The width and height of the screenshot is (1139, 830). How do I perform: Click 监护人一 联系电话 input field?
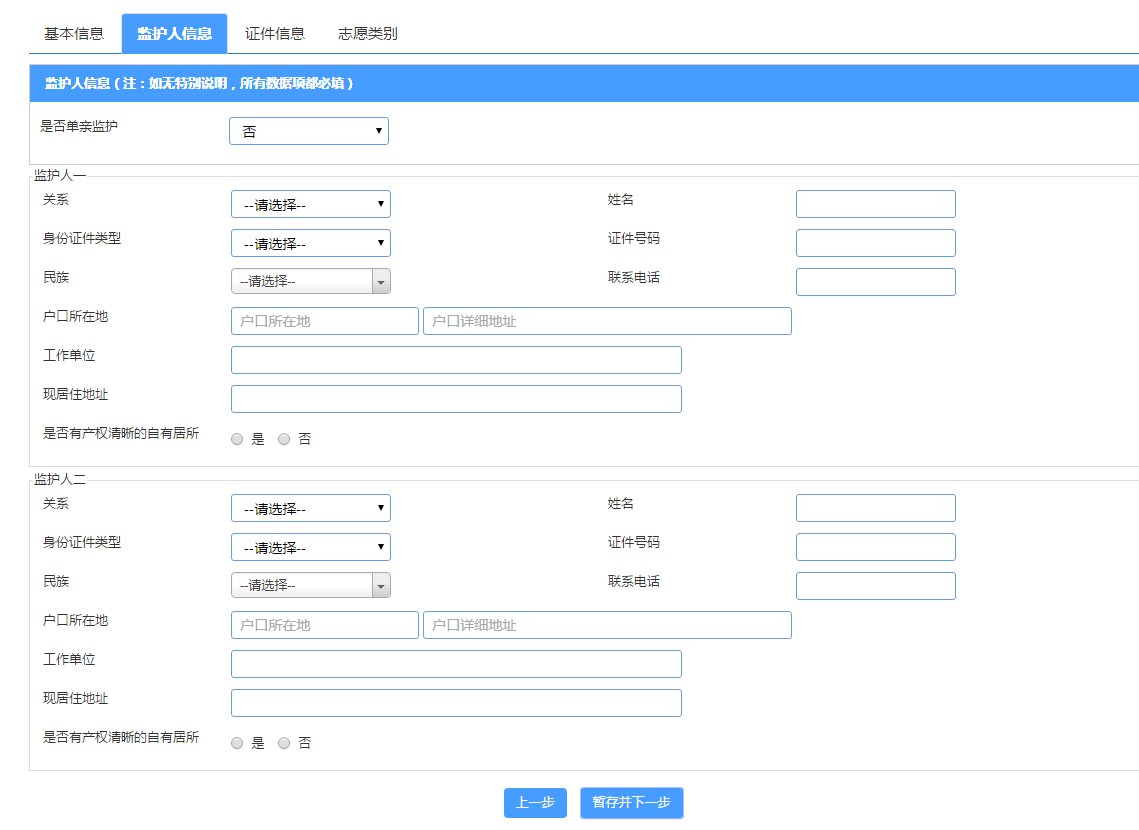pyautogui.click(x=875, y=282)
